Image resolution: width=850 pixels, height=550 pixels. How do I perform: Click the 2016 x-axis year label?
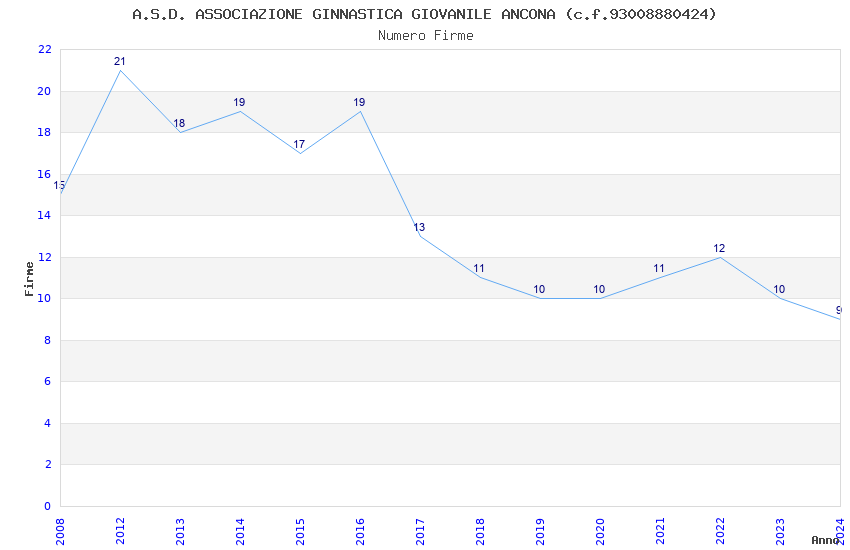coord(360,531)
